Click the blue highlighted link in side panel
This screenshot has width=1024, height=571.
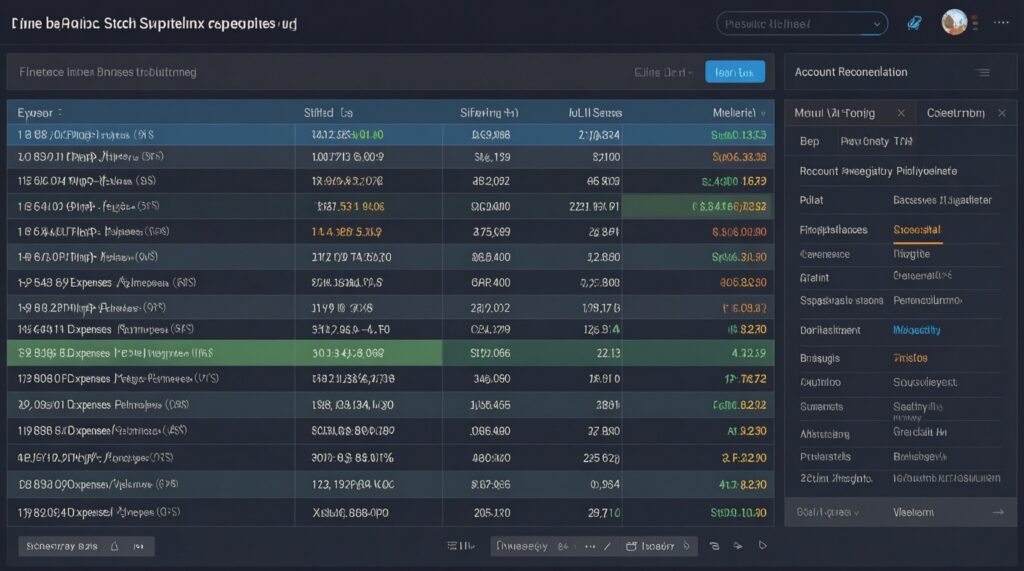[916, 330]
